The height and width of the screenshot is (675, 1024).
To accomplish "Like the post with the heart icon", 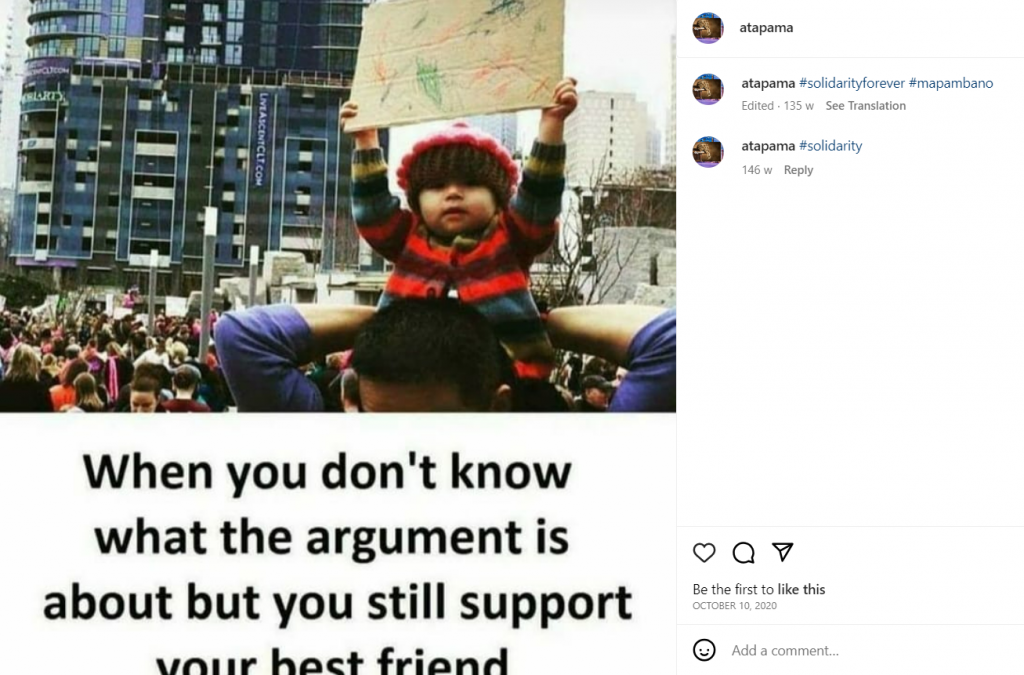I will tap(704, 552).
